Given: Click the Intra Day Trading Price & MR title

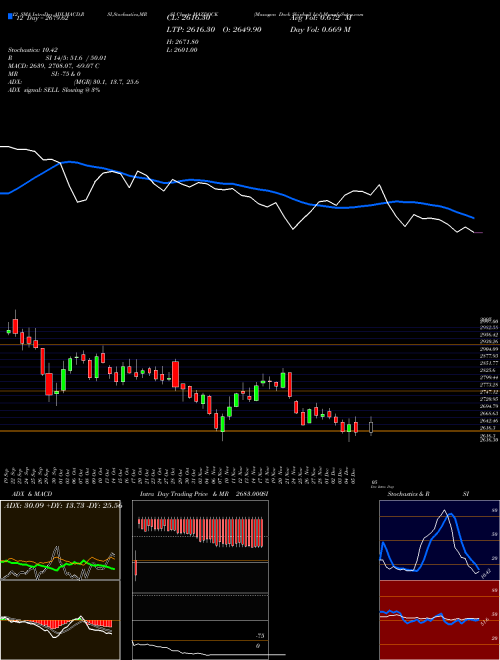Looking at the screenshot, I should point(204,494).
